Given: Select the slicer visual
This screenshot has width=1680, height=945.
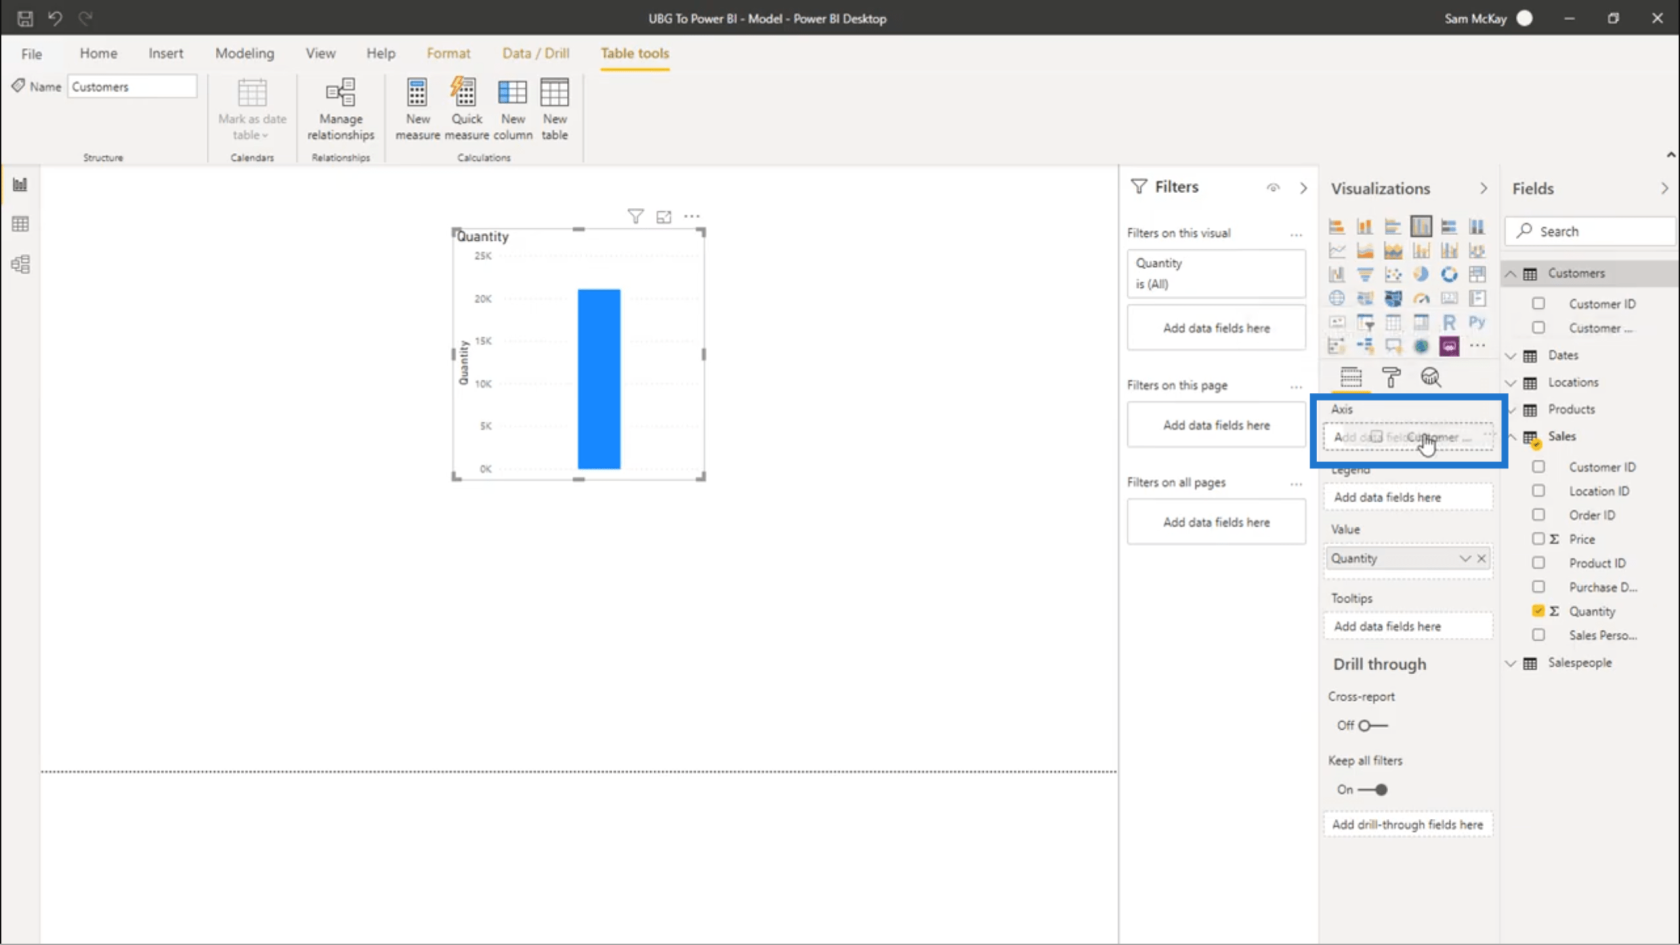Looking at the screenshot, I should (x=1365, y=323).
